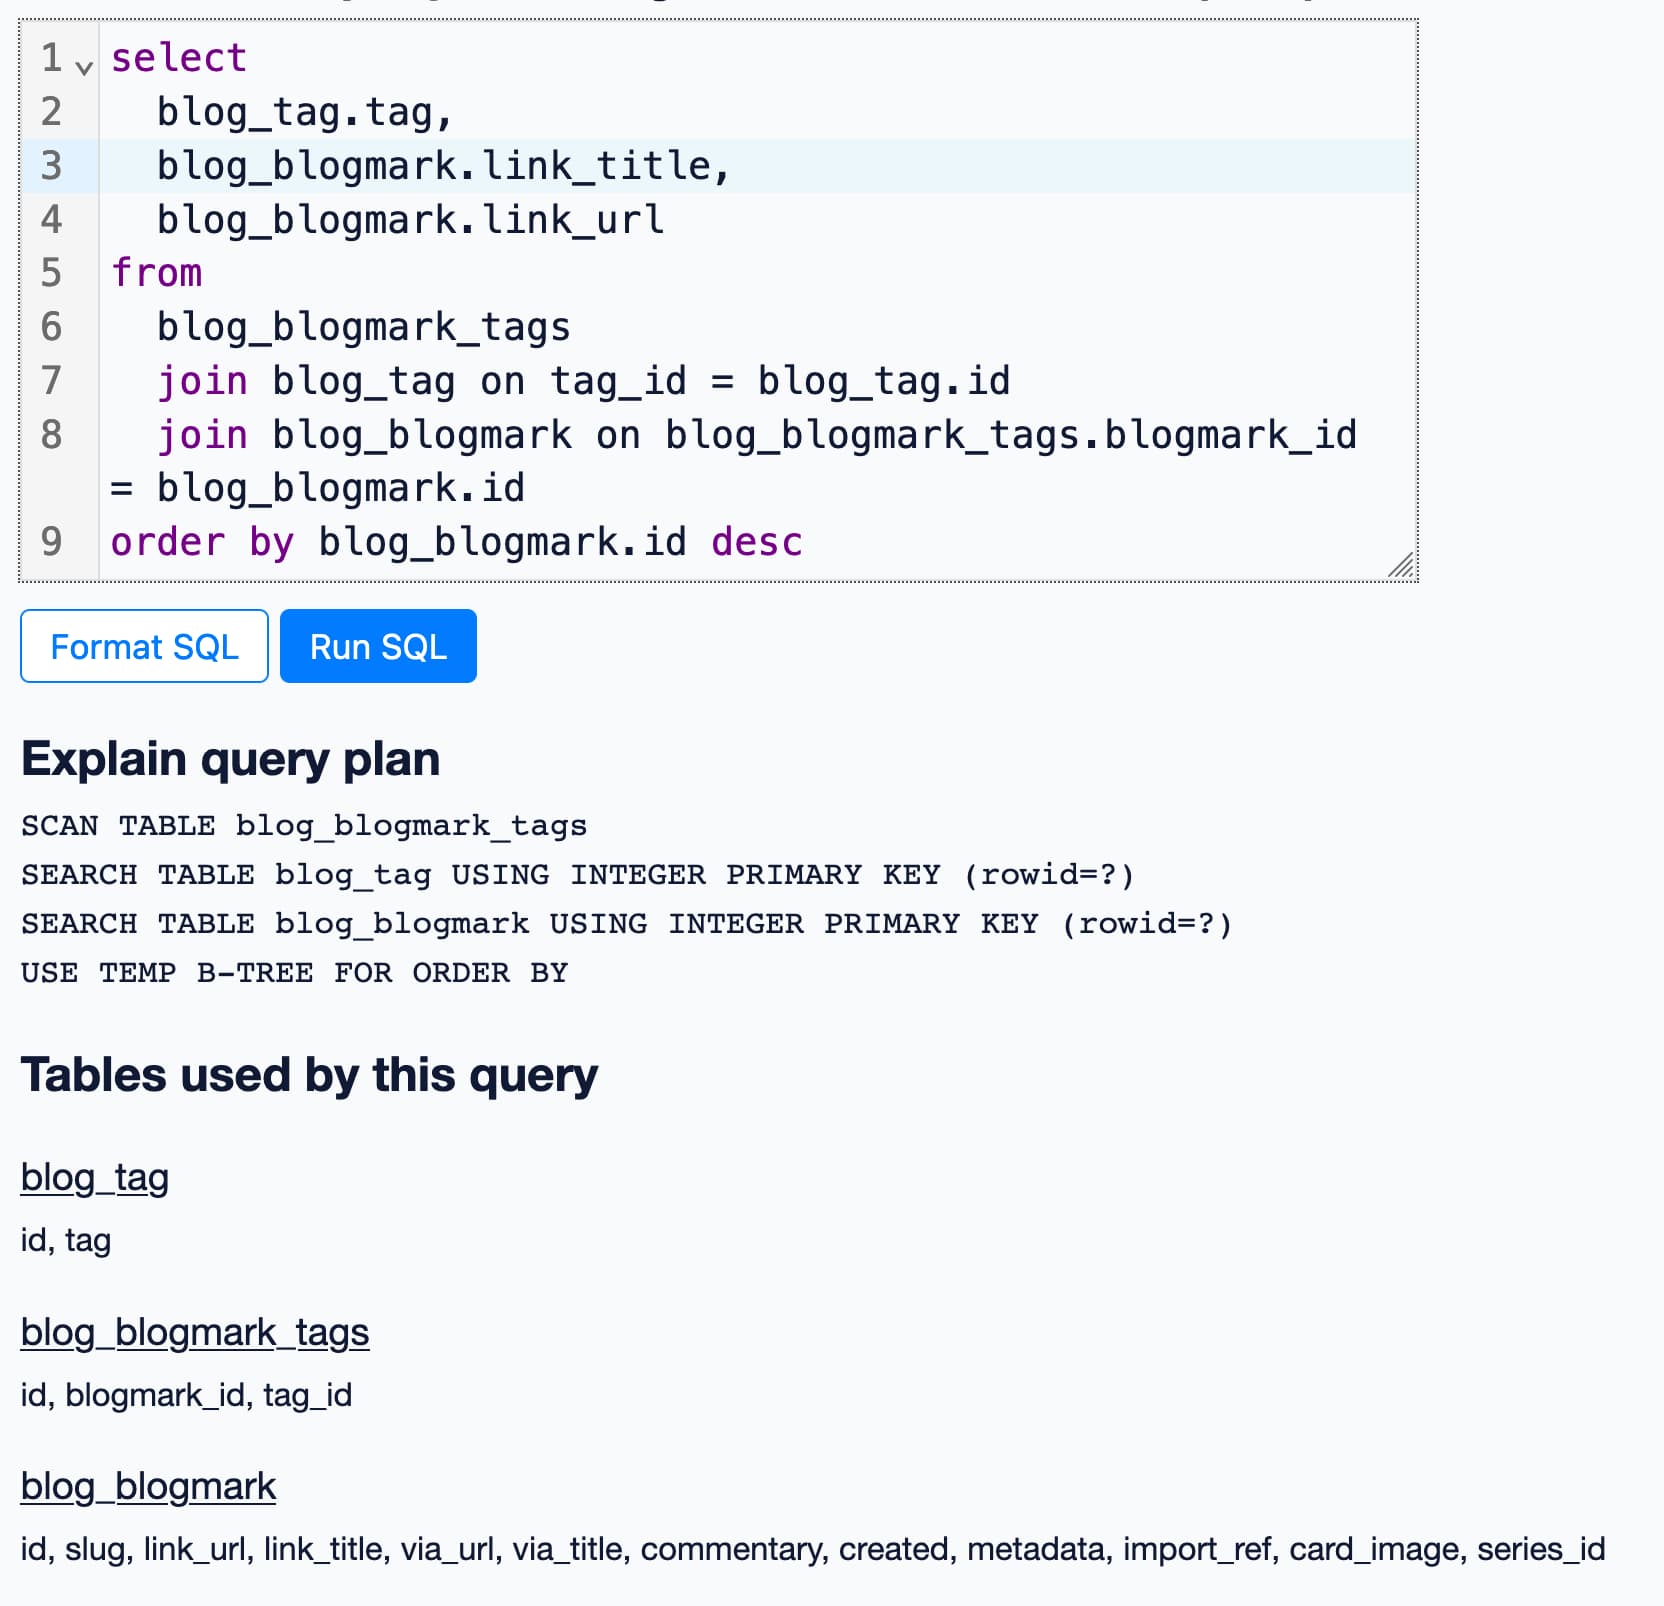Viewport: 1664px width, 1606px height.
Task: Open the blog_blogmark table link
Action: tap(148, 1487)
